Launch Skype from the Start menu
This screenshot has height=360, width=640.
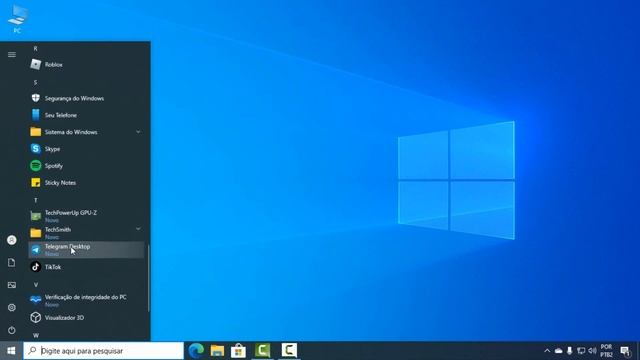coord(86,149)
